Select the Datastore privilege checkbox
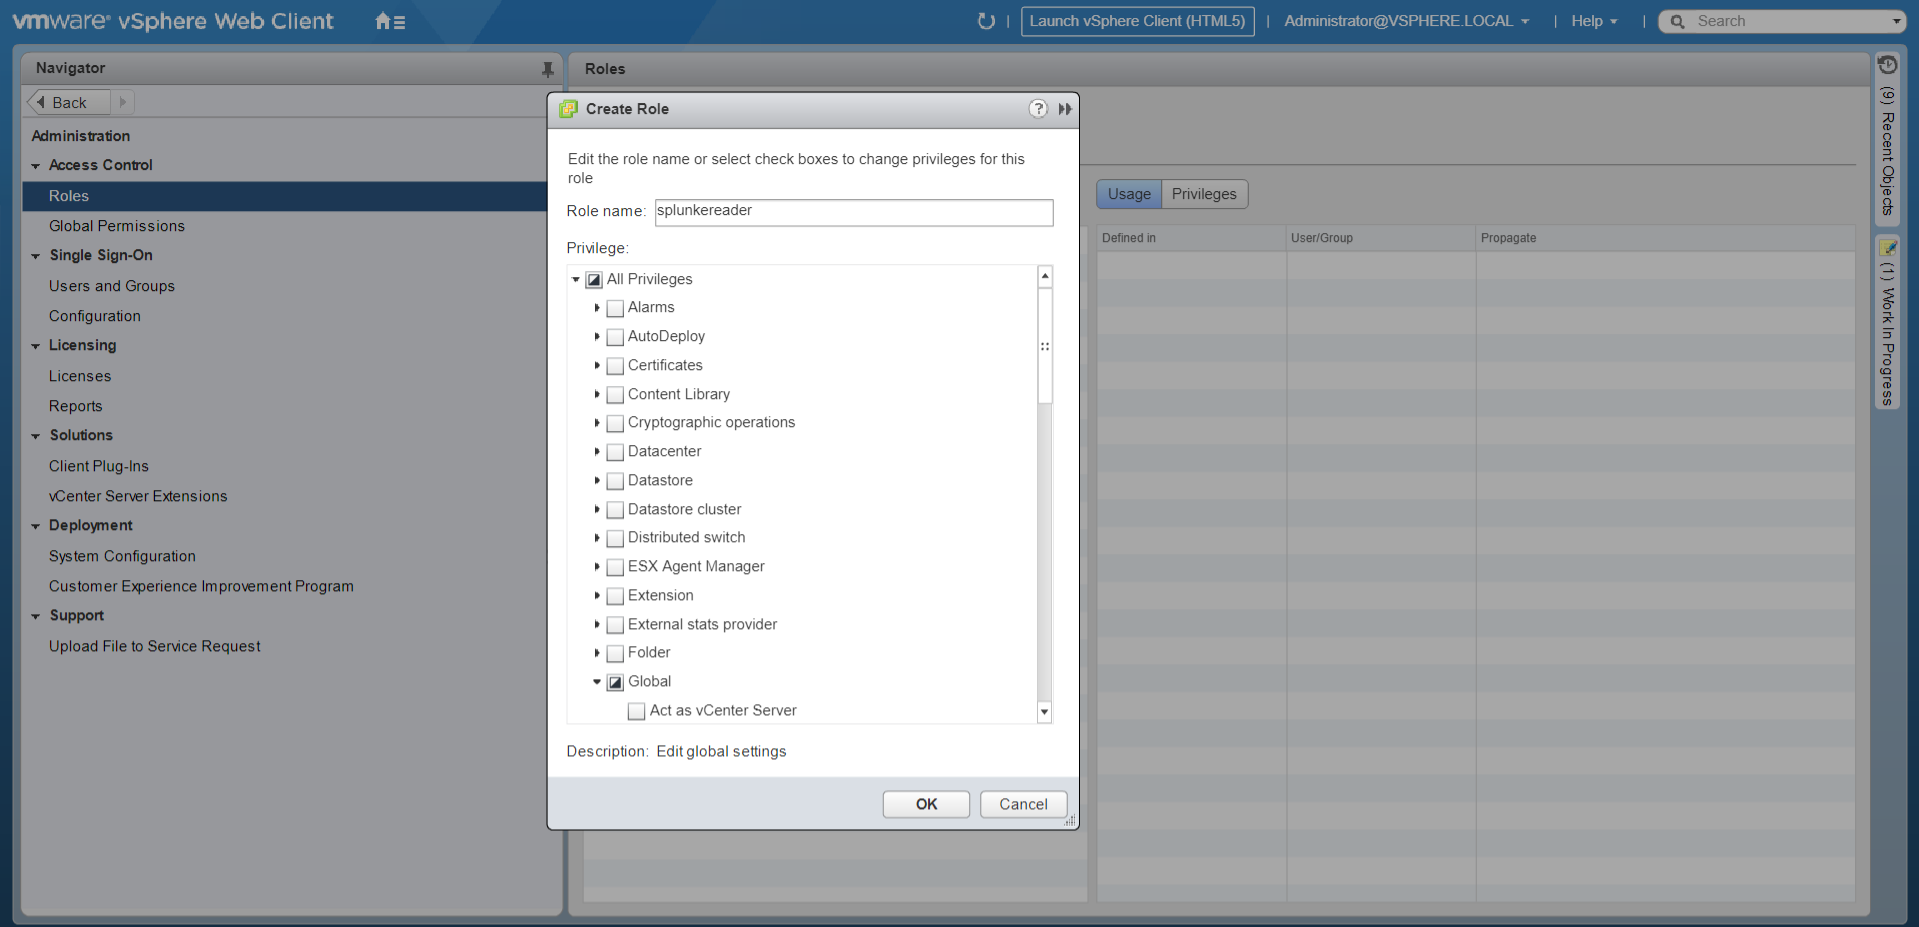This screenshot has height=927, width=1919. point(615,481)
